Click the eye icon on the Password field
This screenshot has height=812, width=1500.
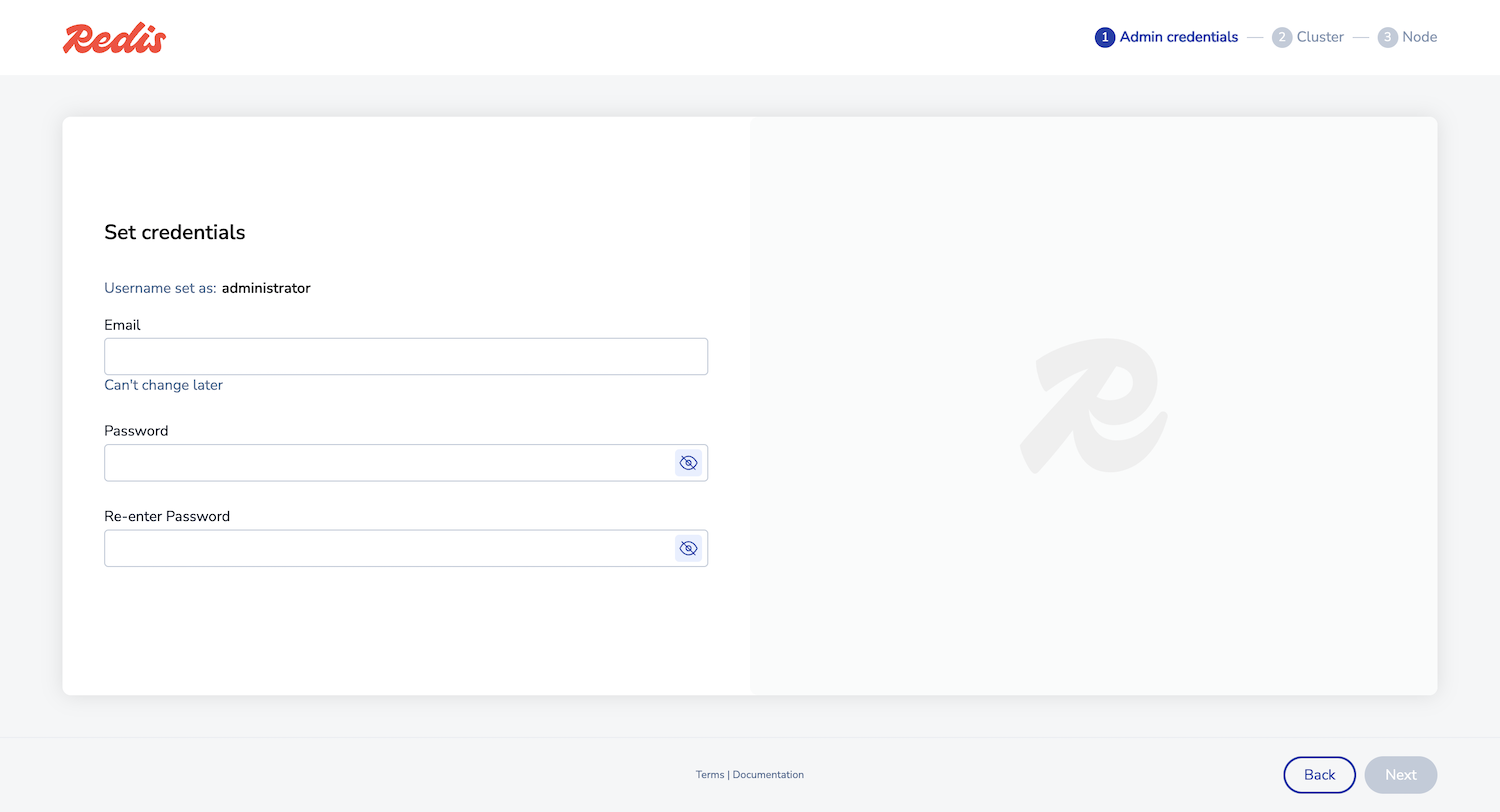(x=688, y=462)
